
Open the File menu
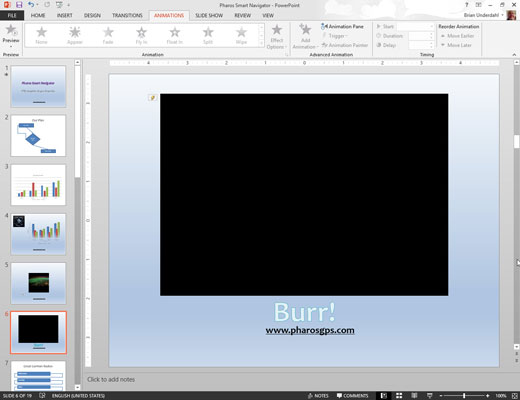pos(12,15)
